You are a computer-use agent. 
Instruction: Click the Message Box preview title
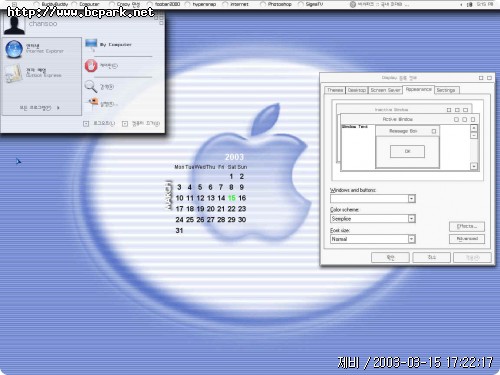click(403, 131)
